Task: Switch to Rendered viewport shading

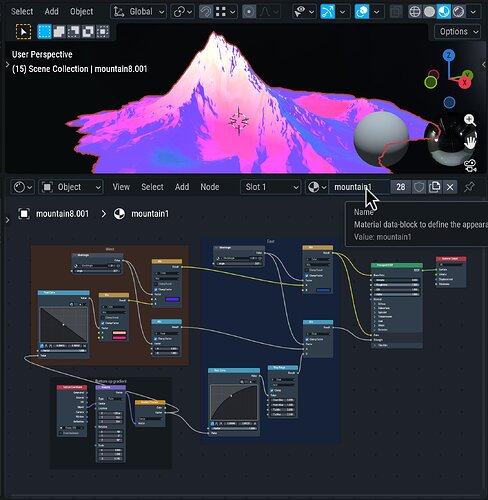Action: click(459, 12)
